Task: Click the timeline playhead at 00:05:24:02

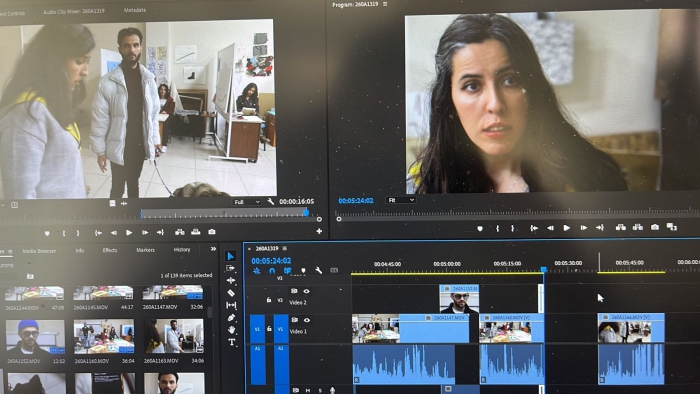Action: (x=544, y=270)
